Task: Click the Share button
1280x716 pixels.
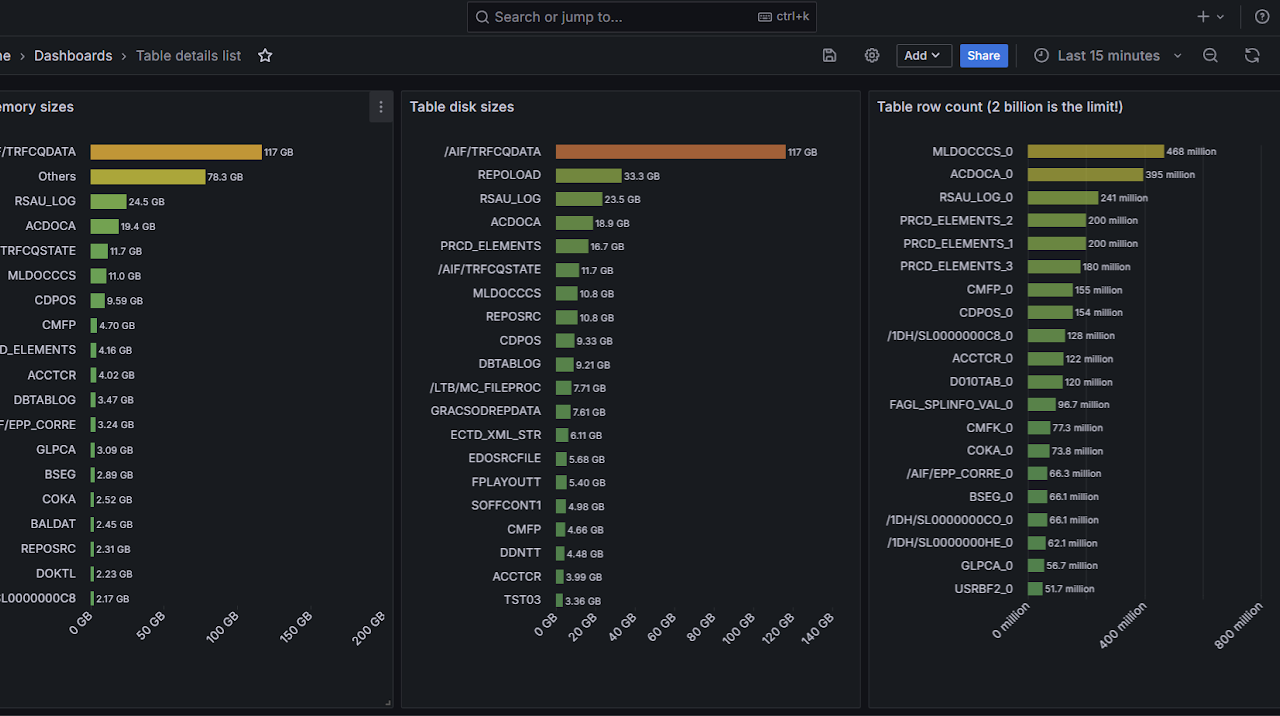Action: tap(983, 56)
